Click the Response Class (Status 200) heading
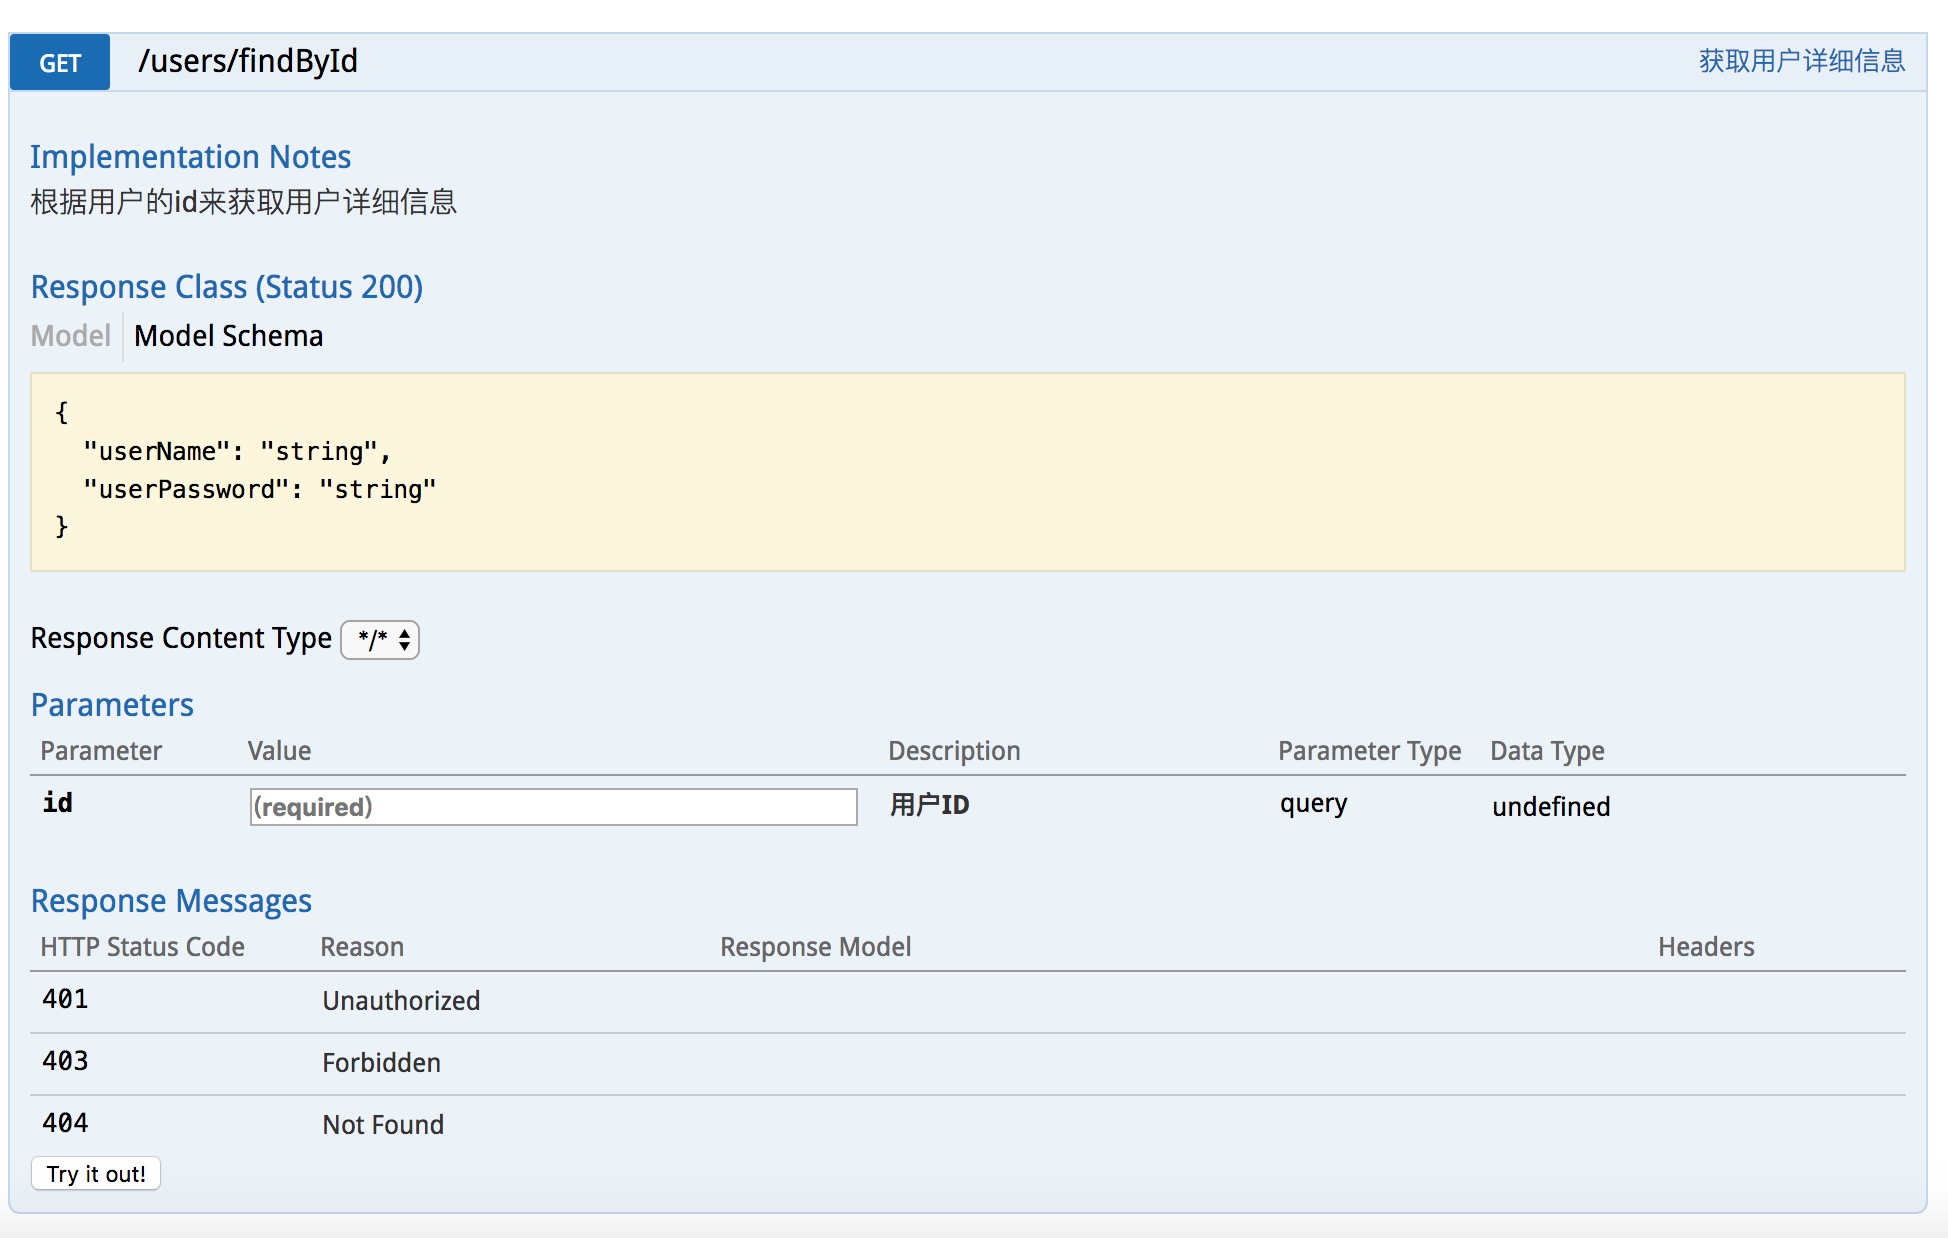 [x=227, y=287]
